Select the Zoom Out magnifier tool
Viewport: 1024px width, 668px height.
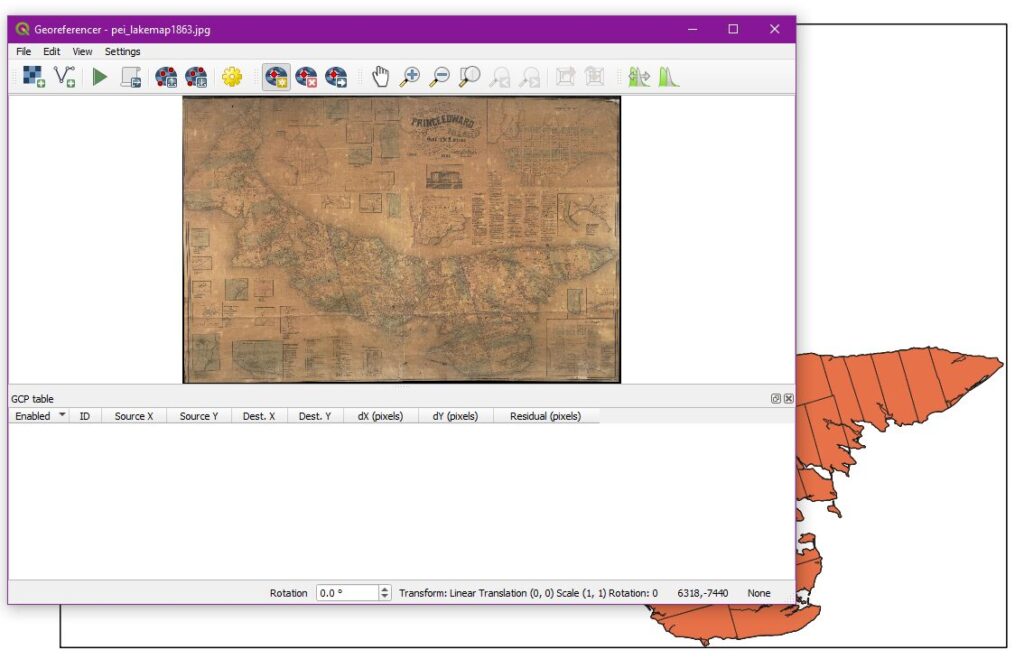point(440,77)
